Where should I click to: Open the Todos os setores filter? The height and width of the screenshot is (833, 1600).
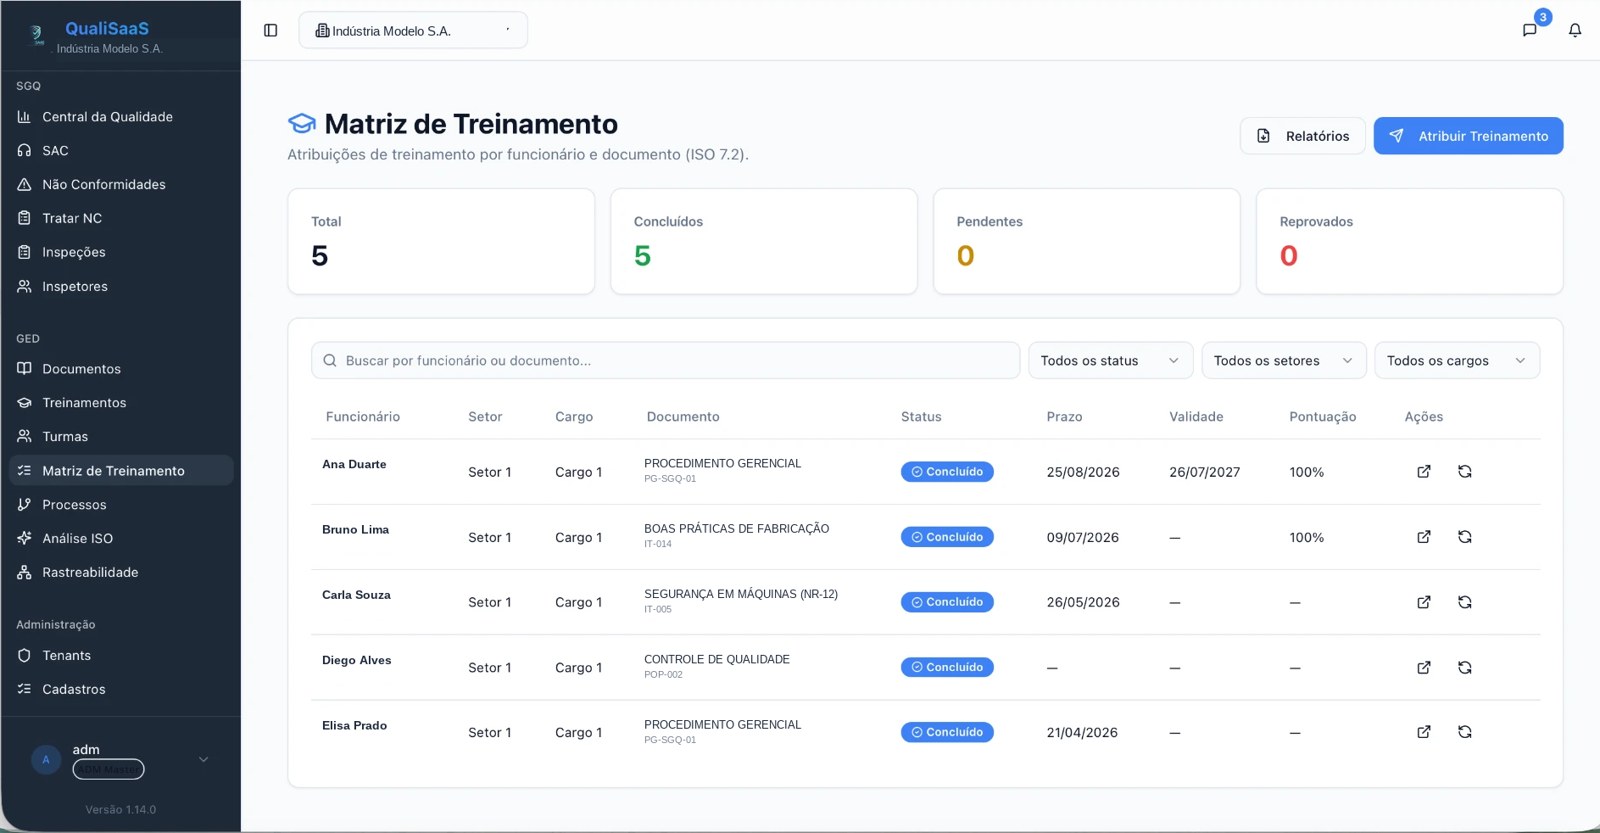coord(1283,360)
